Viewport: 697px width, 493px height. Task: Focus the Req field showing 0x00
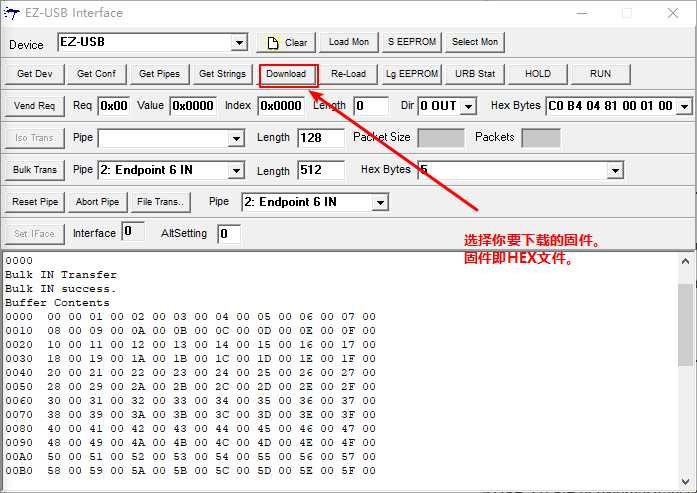[114, 106]
